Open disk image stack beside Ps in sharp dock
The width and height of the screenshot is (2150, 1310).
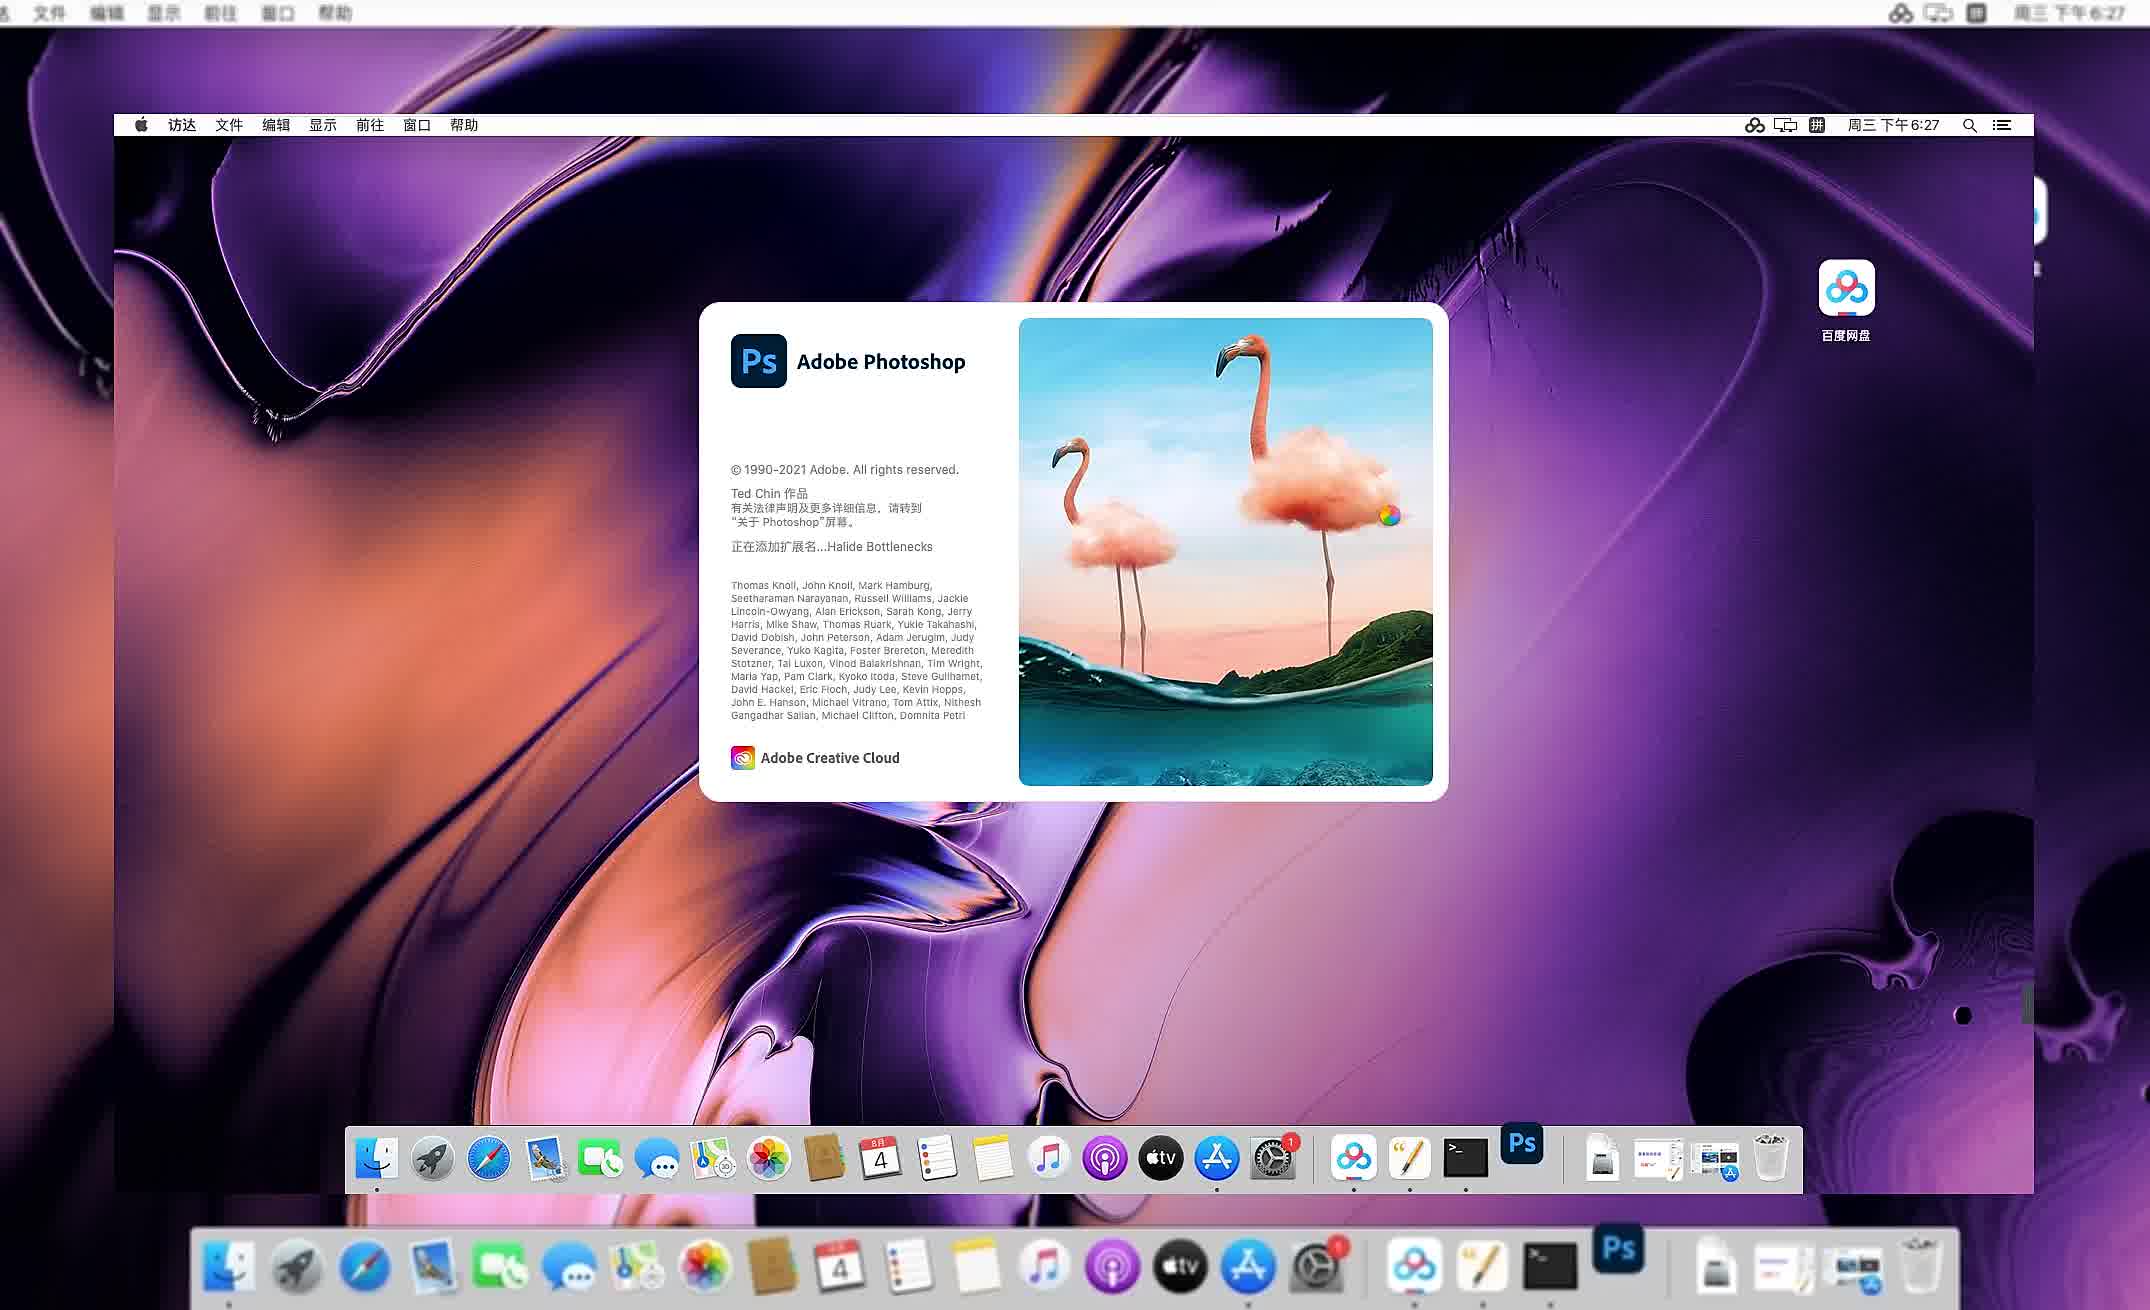point(1603,1158)
